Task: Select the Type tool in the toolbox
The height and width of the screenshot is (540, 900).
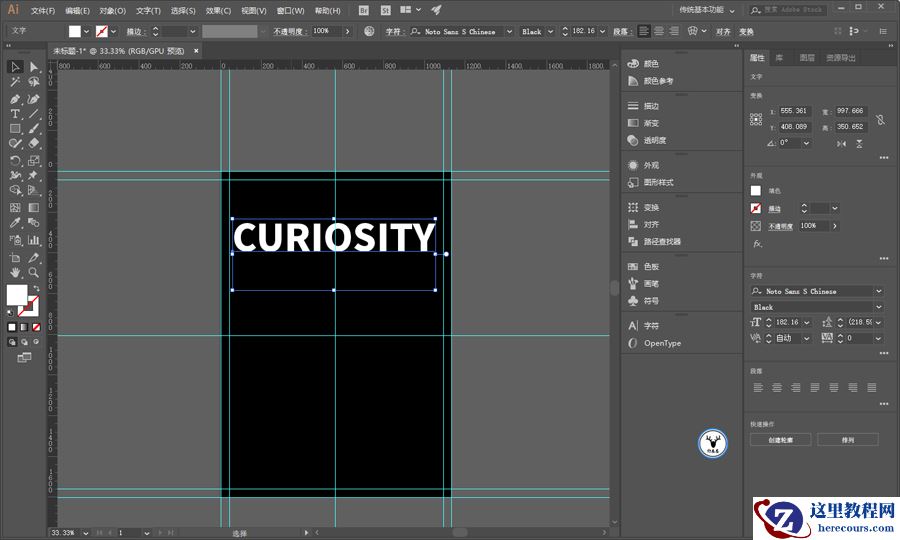Action: coord(15,114)
